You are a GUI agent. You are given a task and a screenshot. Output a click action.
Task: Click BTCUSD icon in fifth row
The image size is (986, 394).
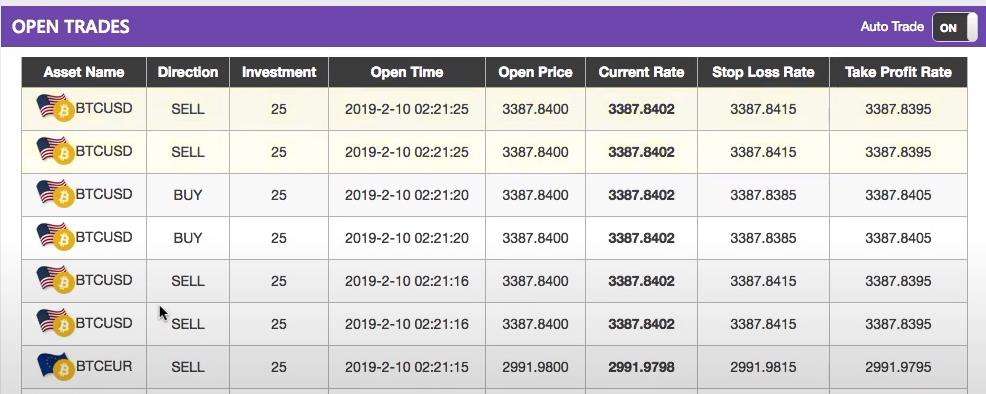(x=55, y=279)
